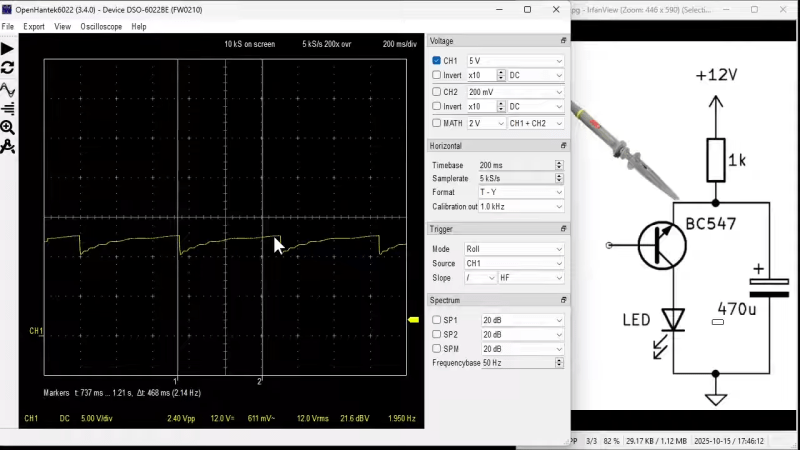Click the Start/Play sampling icon
Viewport: 800px width, 450px height.
[8, 48]
